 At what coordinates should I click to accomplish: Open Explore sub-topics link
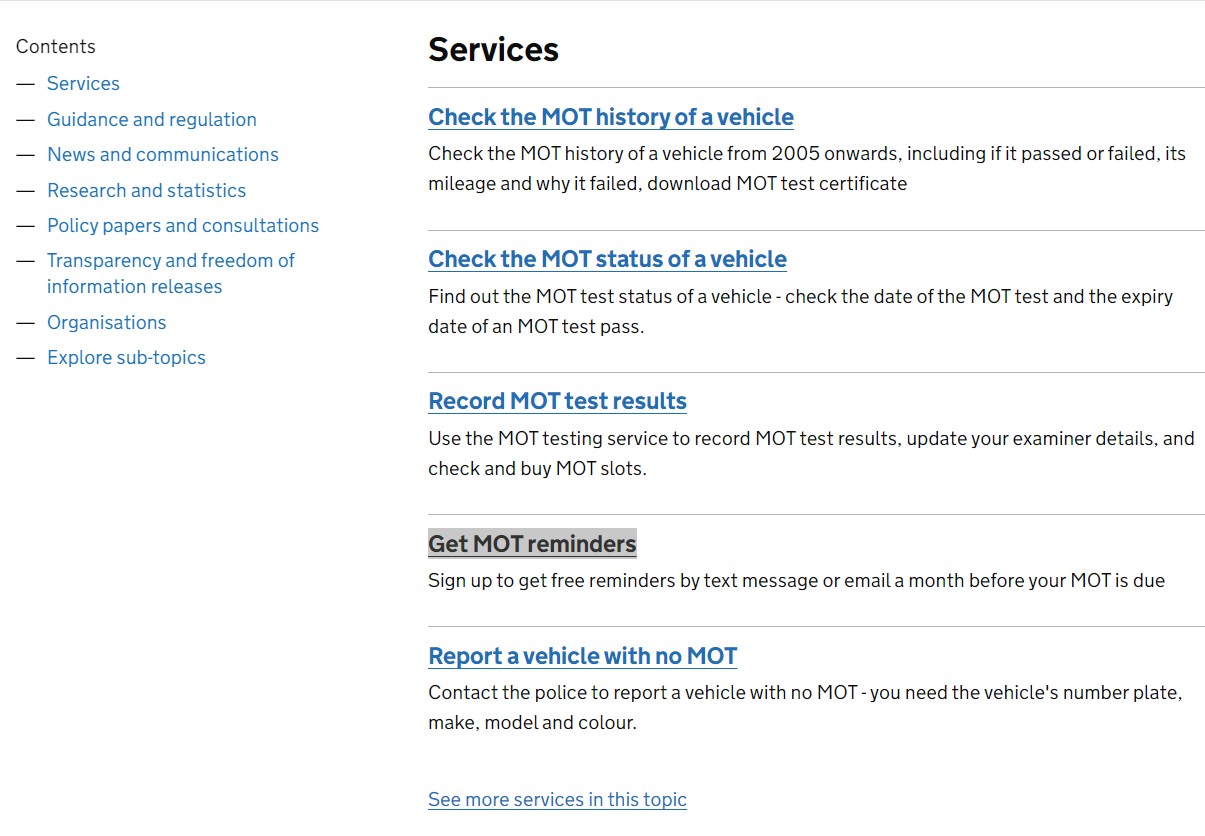[x=126, y=358]
